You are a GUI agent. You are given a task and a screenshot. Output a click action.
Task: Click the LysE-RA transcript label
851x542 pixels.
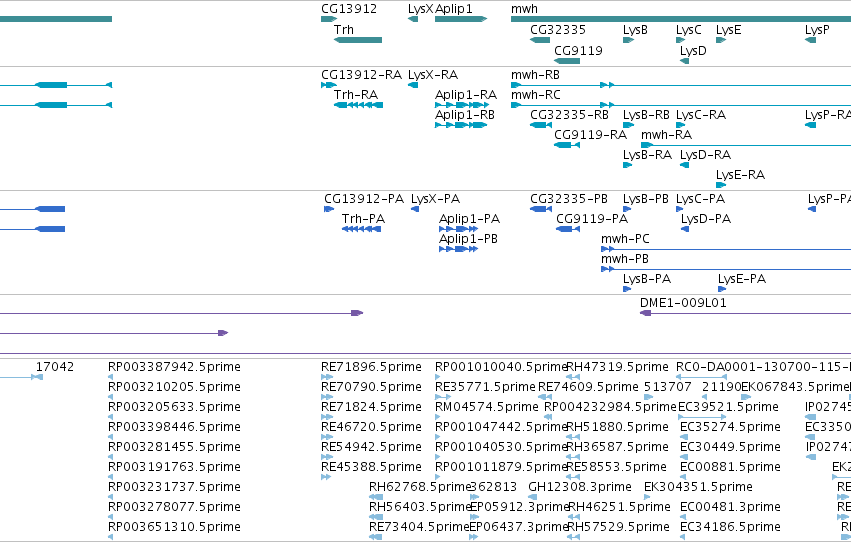(740, 175)
